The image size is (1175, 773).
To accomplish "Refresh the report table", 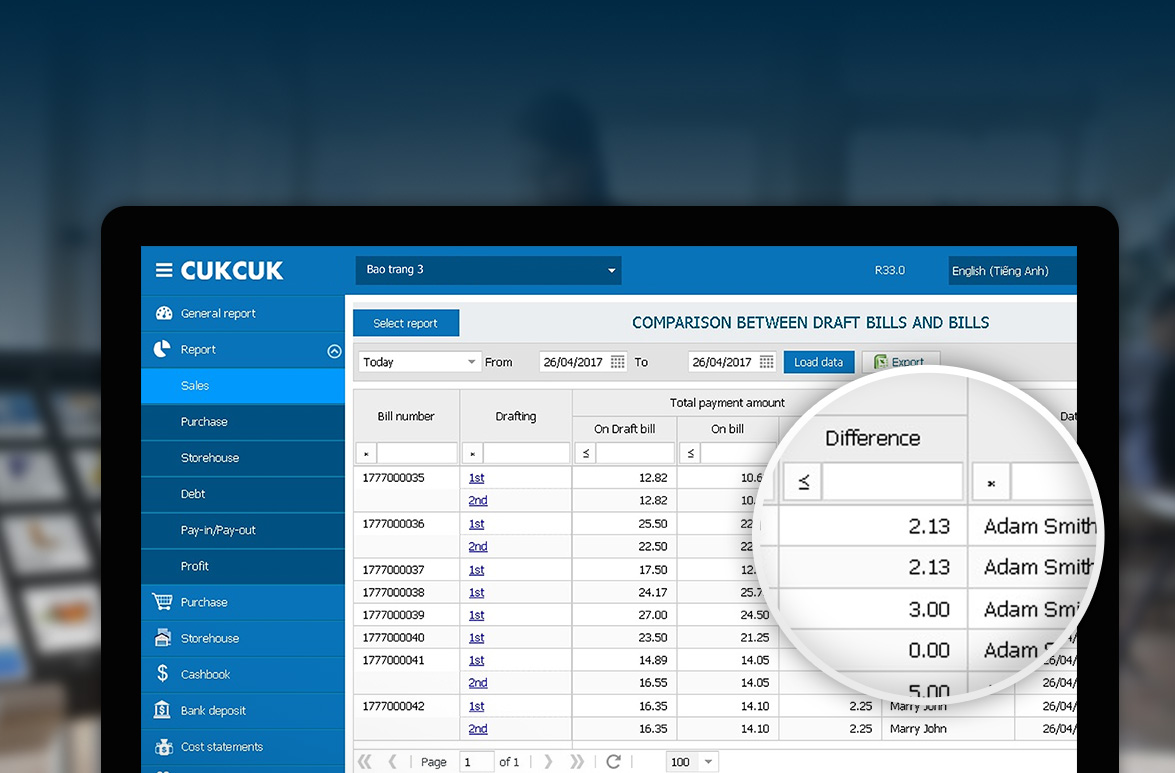I will click(x=614, y=762).
